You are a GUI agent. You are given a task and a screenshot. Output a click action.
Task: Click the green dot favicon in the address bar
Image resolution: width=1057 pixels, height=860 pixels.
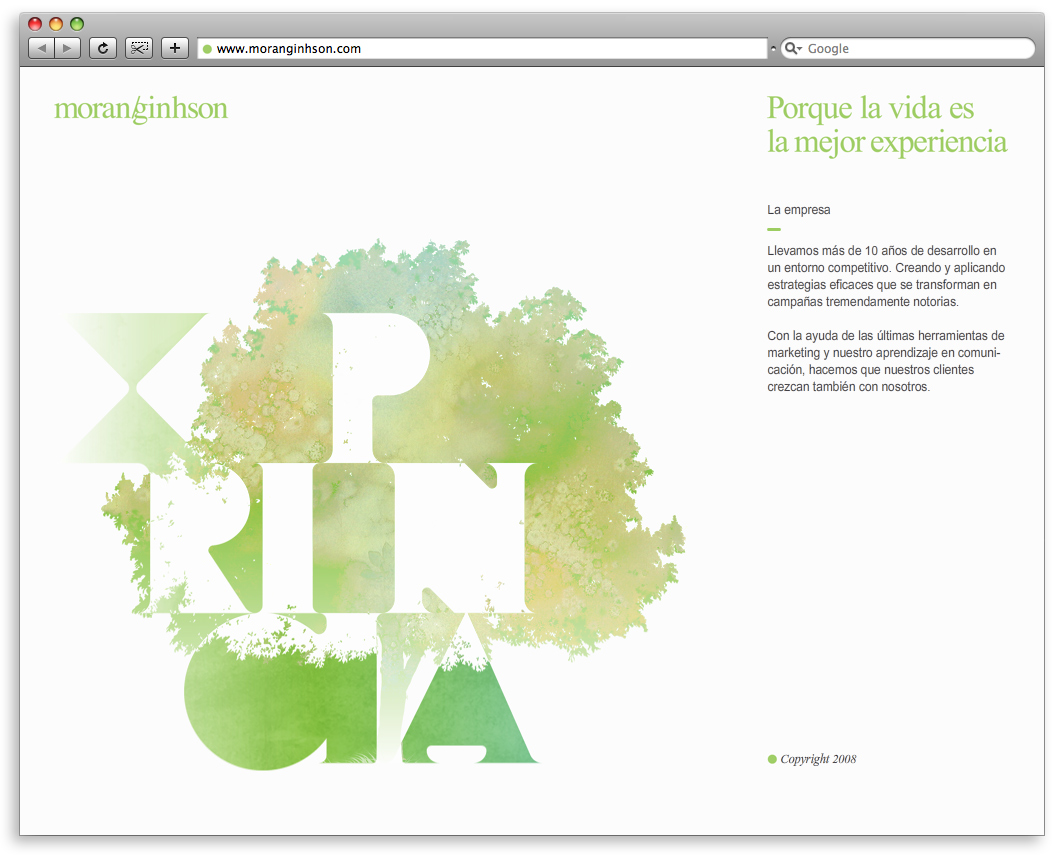pyautogui.click(x=207, y=49)
